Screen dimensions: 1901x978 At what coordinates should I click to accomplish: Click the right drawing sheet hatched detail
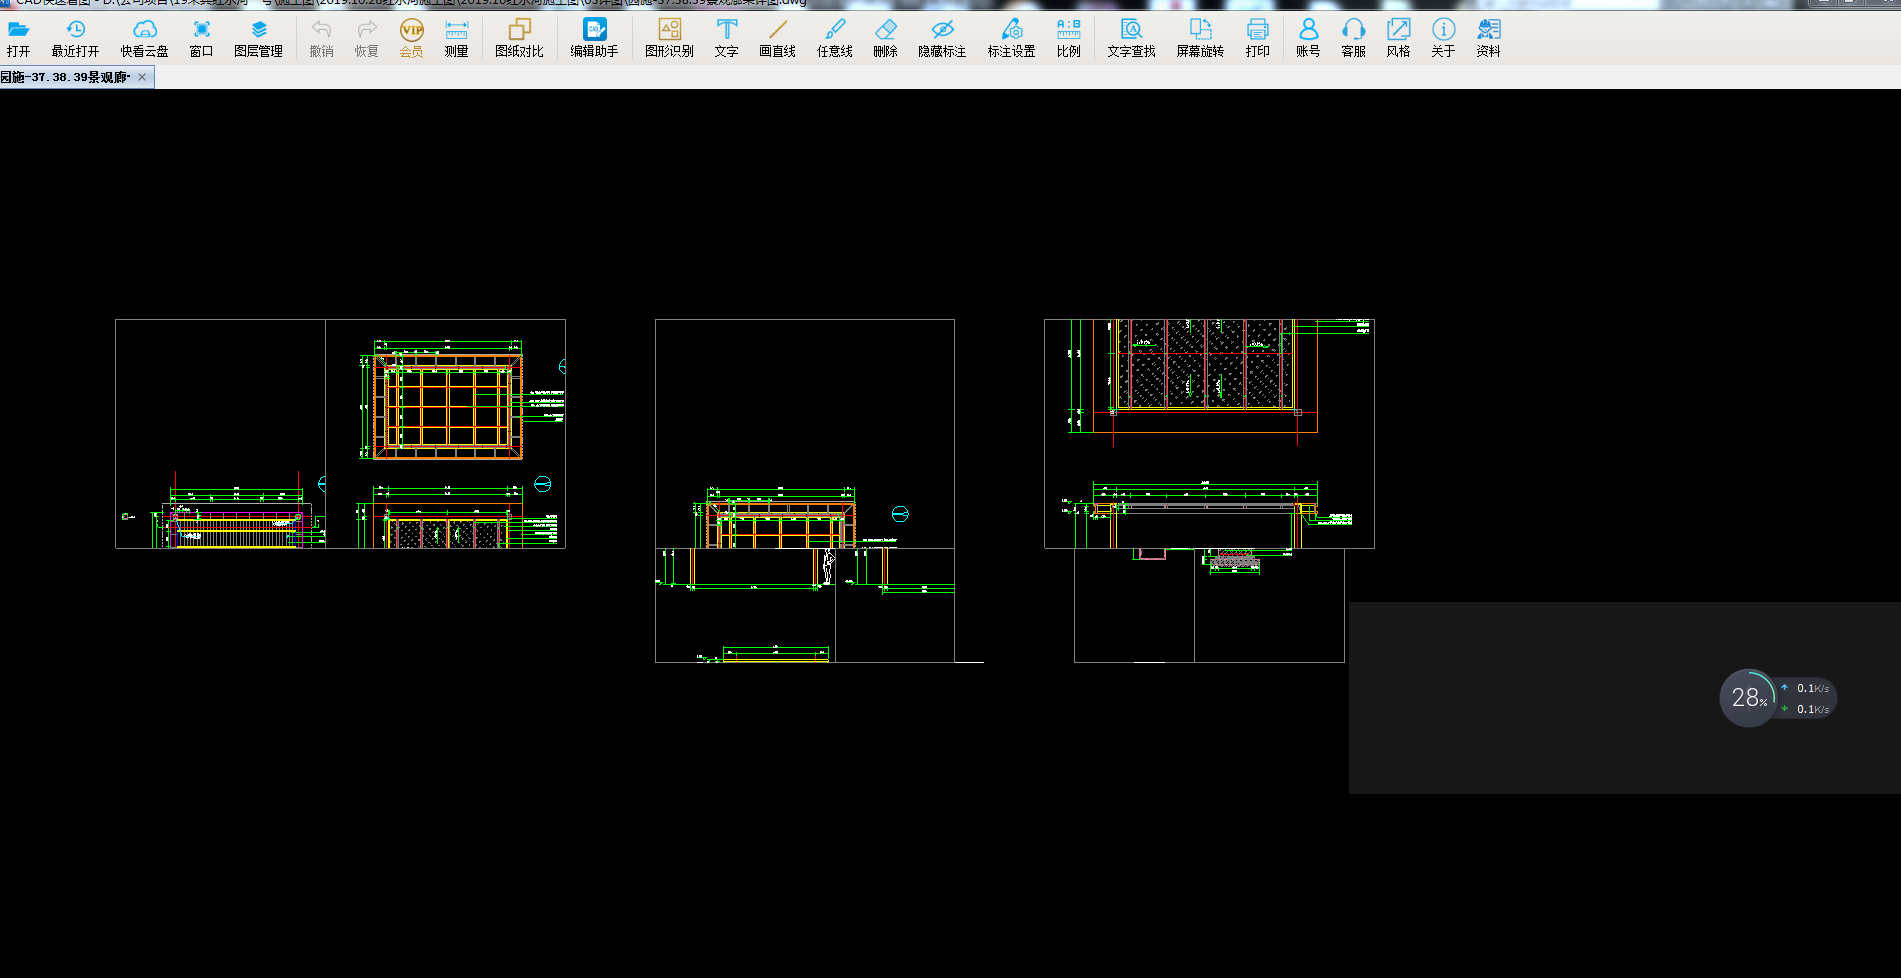[1205, 365]
